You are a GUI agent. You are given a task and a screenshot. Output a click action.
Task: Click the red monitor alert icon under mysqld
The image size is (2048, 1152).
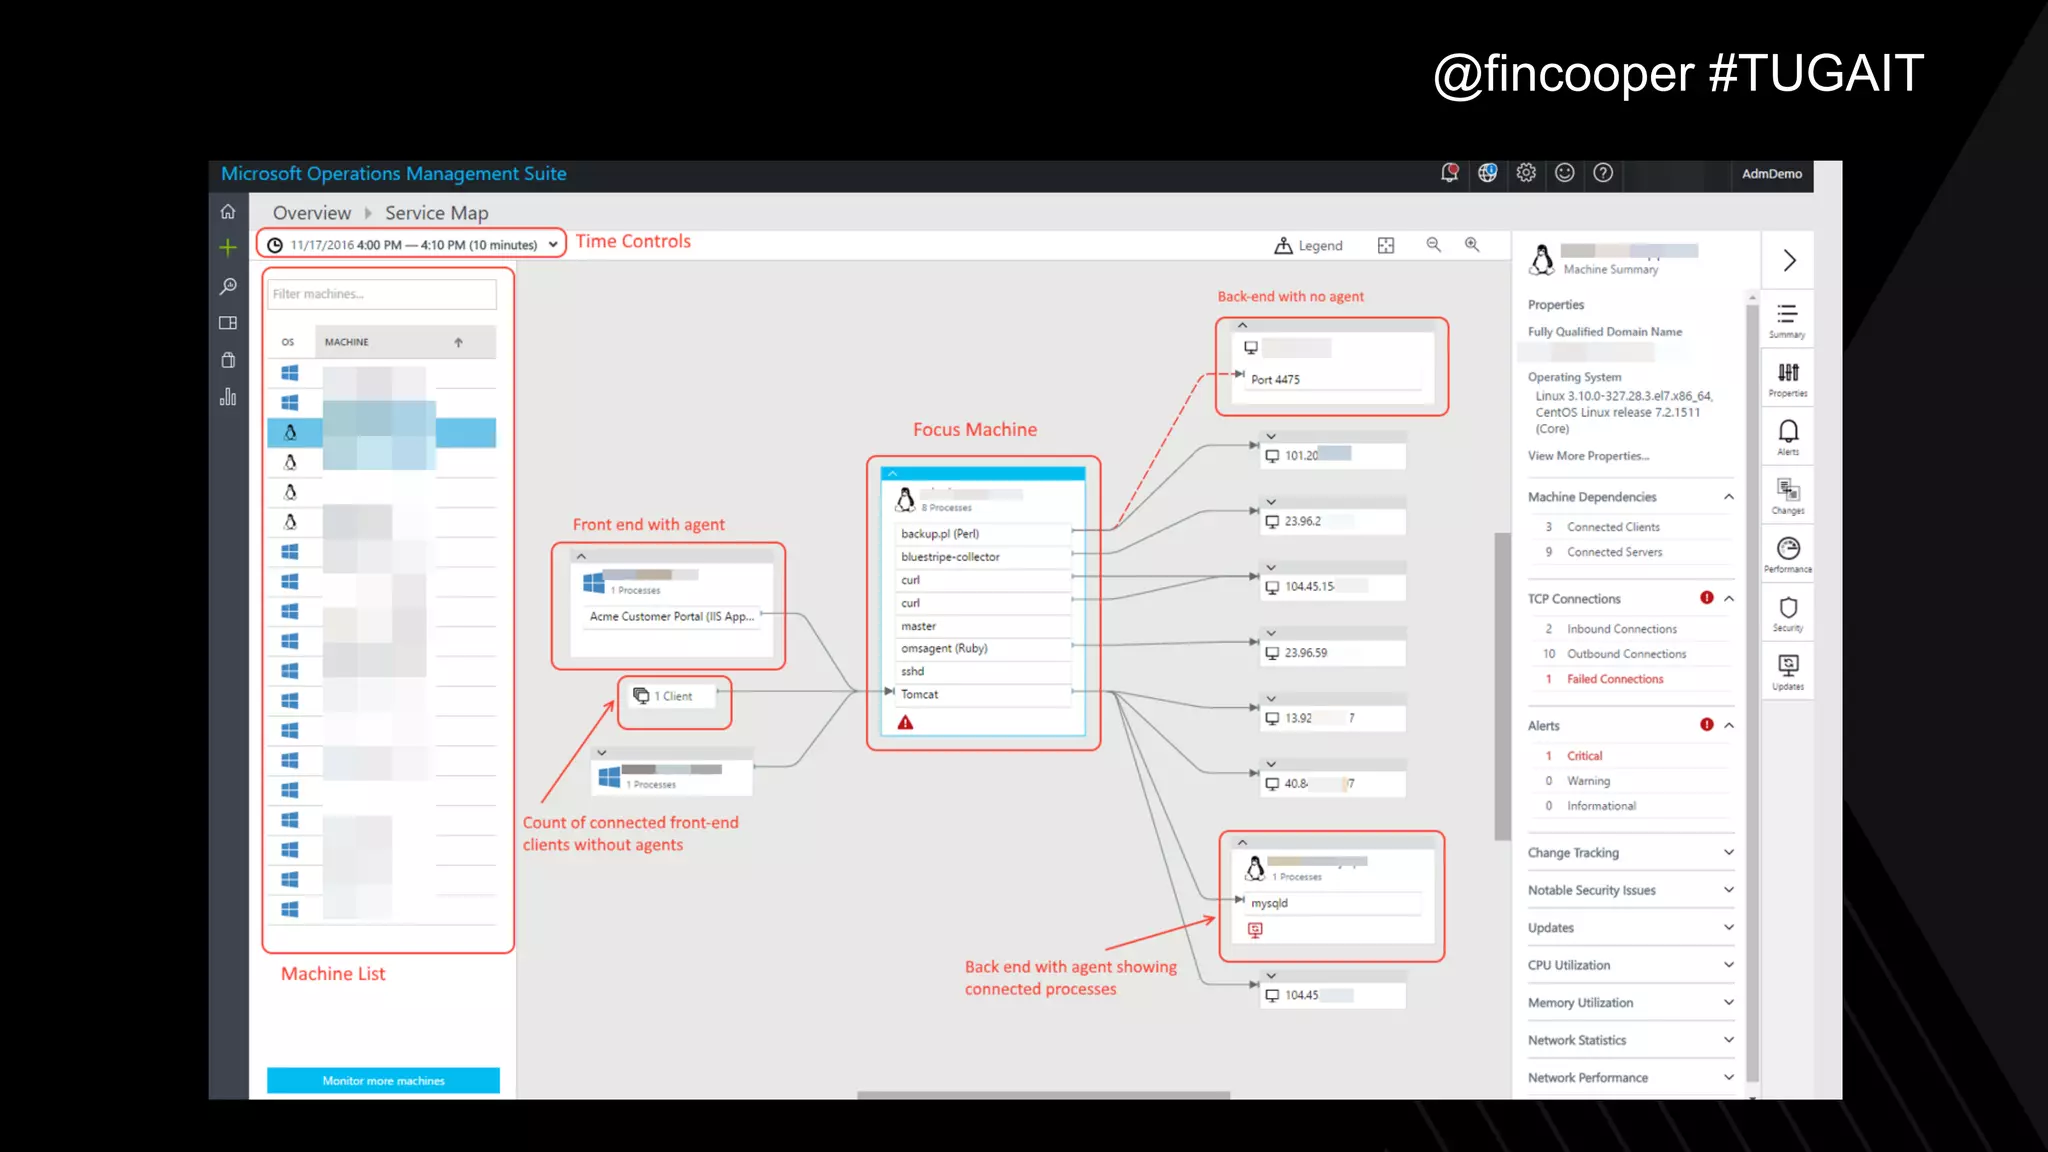1255,930
